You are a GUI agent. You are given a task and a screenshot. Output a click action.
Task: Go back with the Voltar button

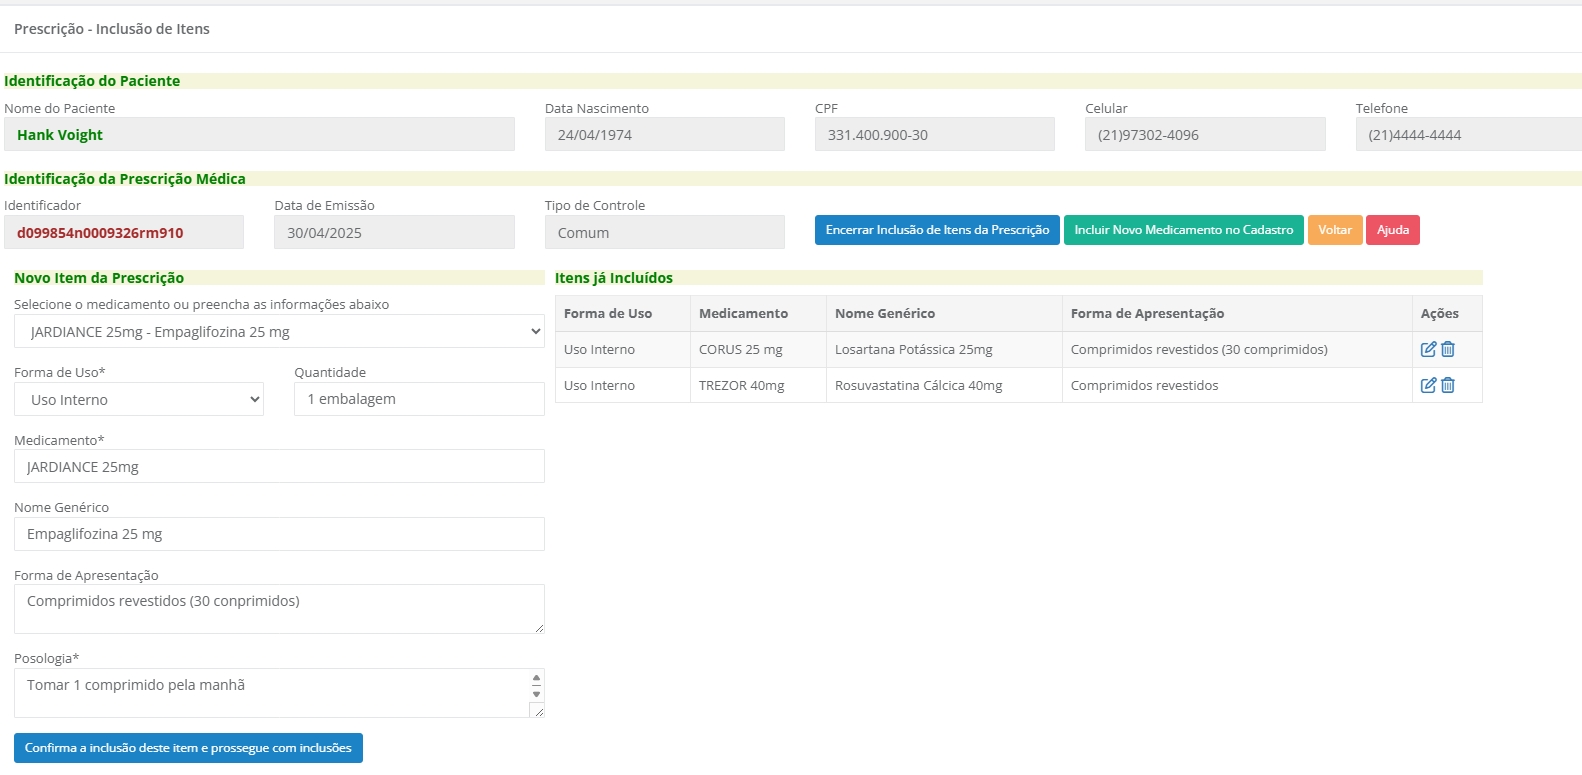tap(1335, 230)
